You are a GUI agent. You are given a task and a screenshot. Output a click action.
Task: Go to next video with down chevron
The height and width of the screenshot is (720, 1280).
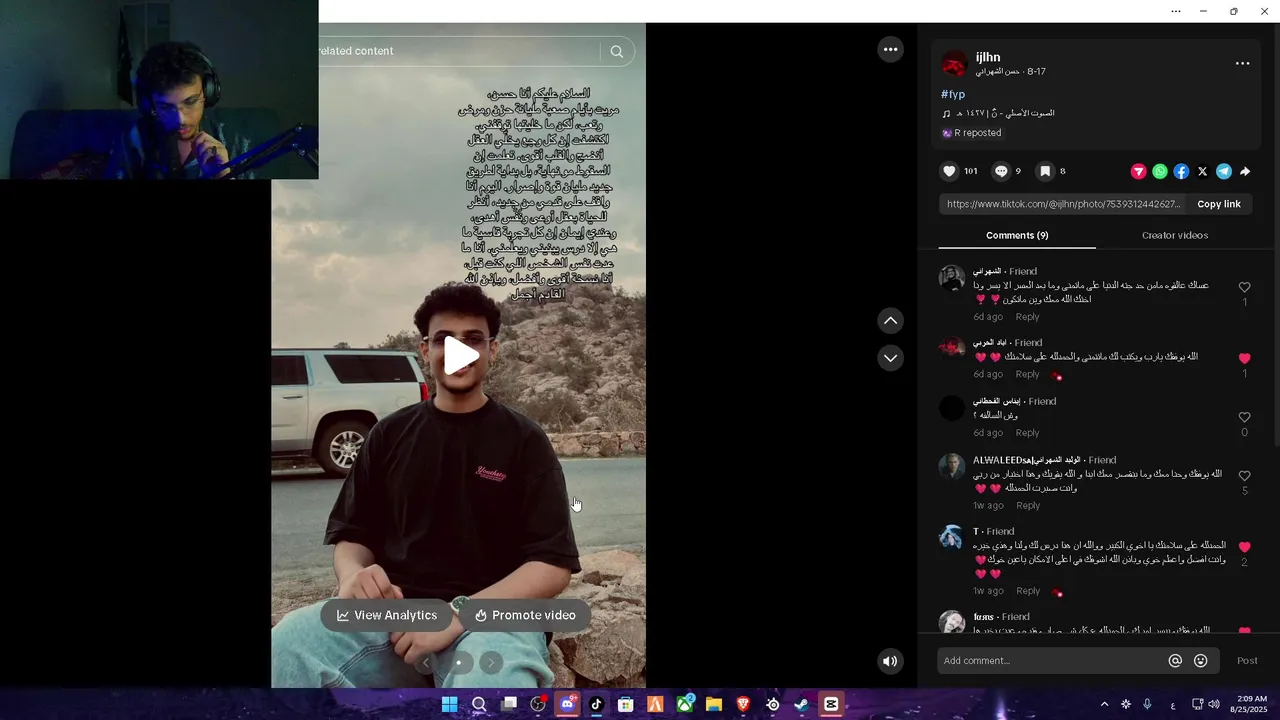pyautogui.click(x=890, y=358)
